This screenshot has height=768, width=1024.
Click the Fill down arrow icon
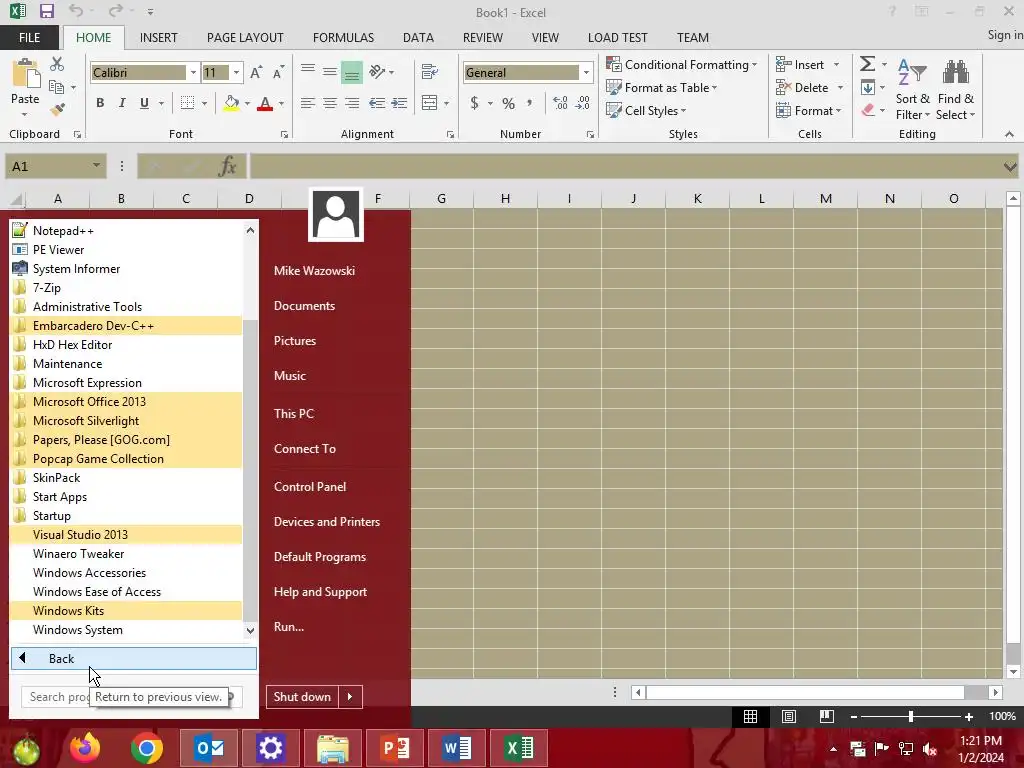[868, 88]
